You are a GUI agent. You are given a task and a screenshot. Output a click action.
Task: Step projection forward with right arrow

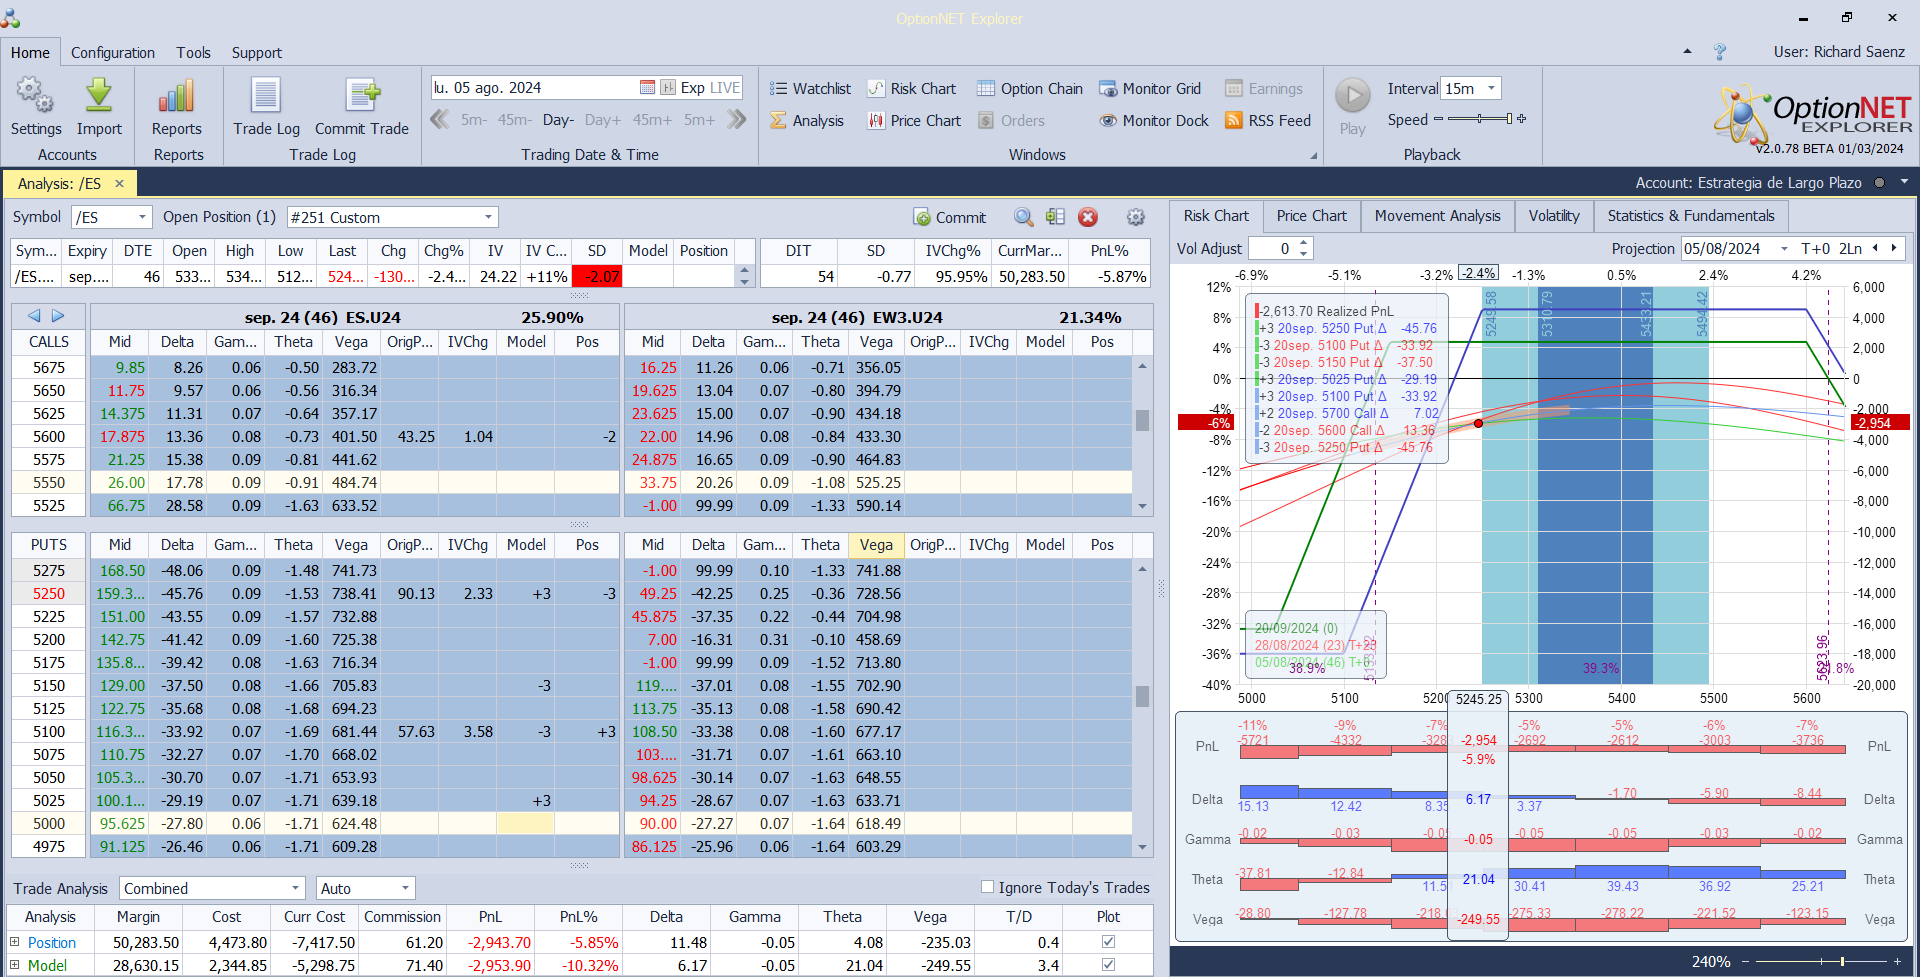pos(1893,248)
